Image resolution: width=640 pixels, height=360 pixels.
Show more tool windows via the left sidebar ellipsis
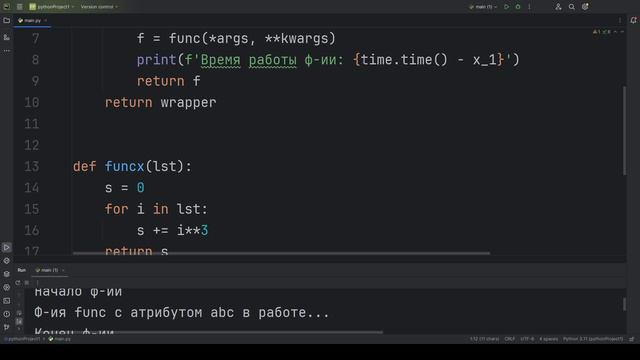click(7, 51)
